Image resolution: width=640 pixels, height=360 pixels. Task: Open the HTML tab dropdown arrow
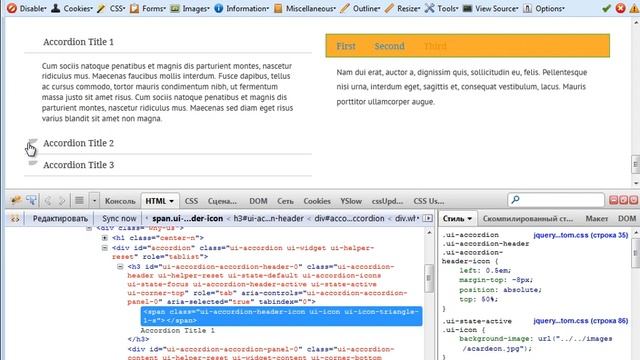coord(171,201)
